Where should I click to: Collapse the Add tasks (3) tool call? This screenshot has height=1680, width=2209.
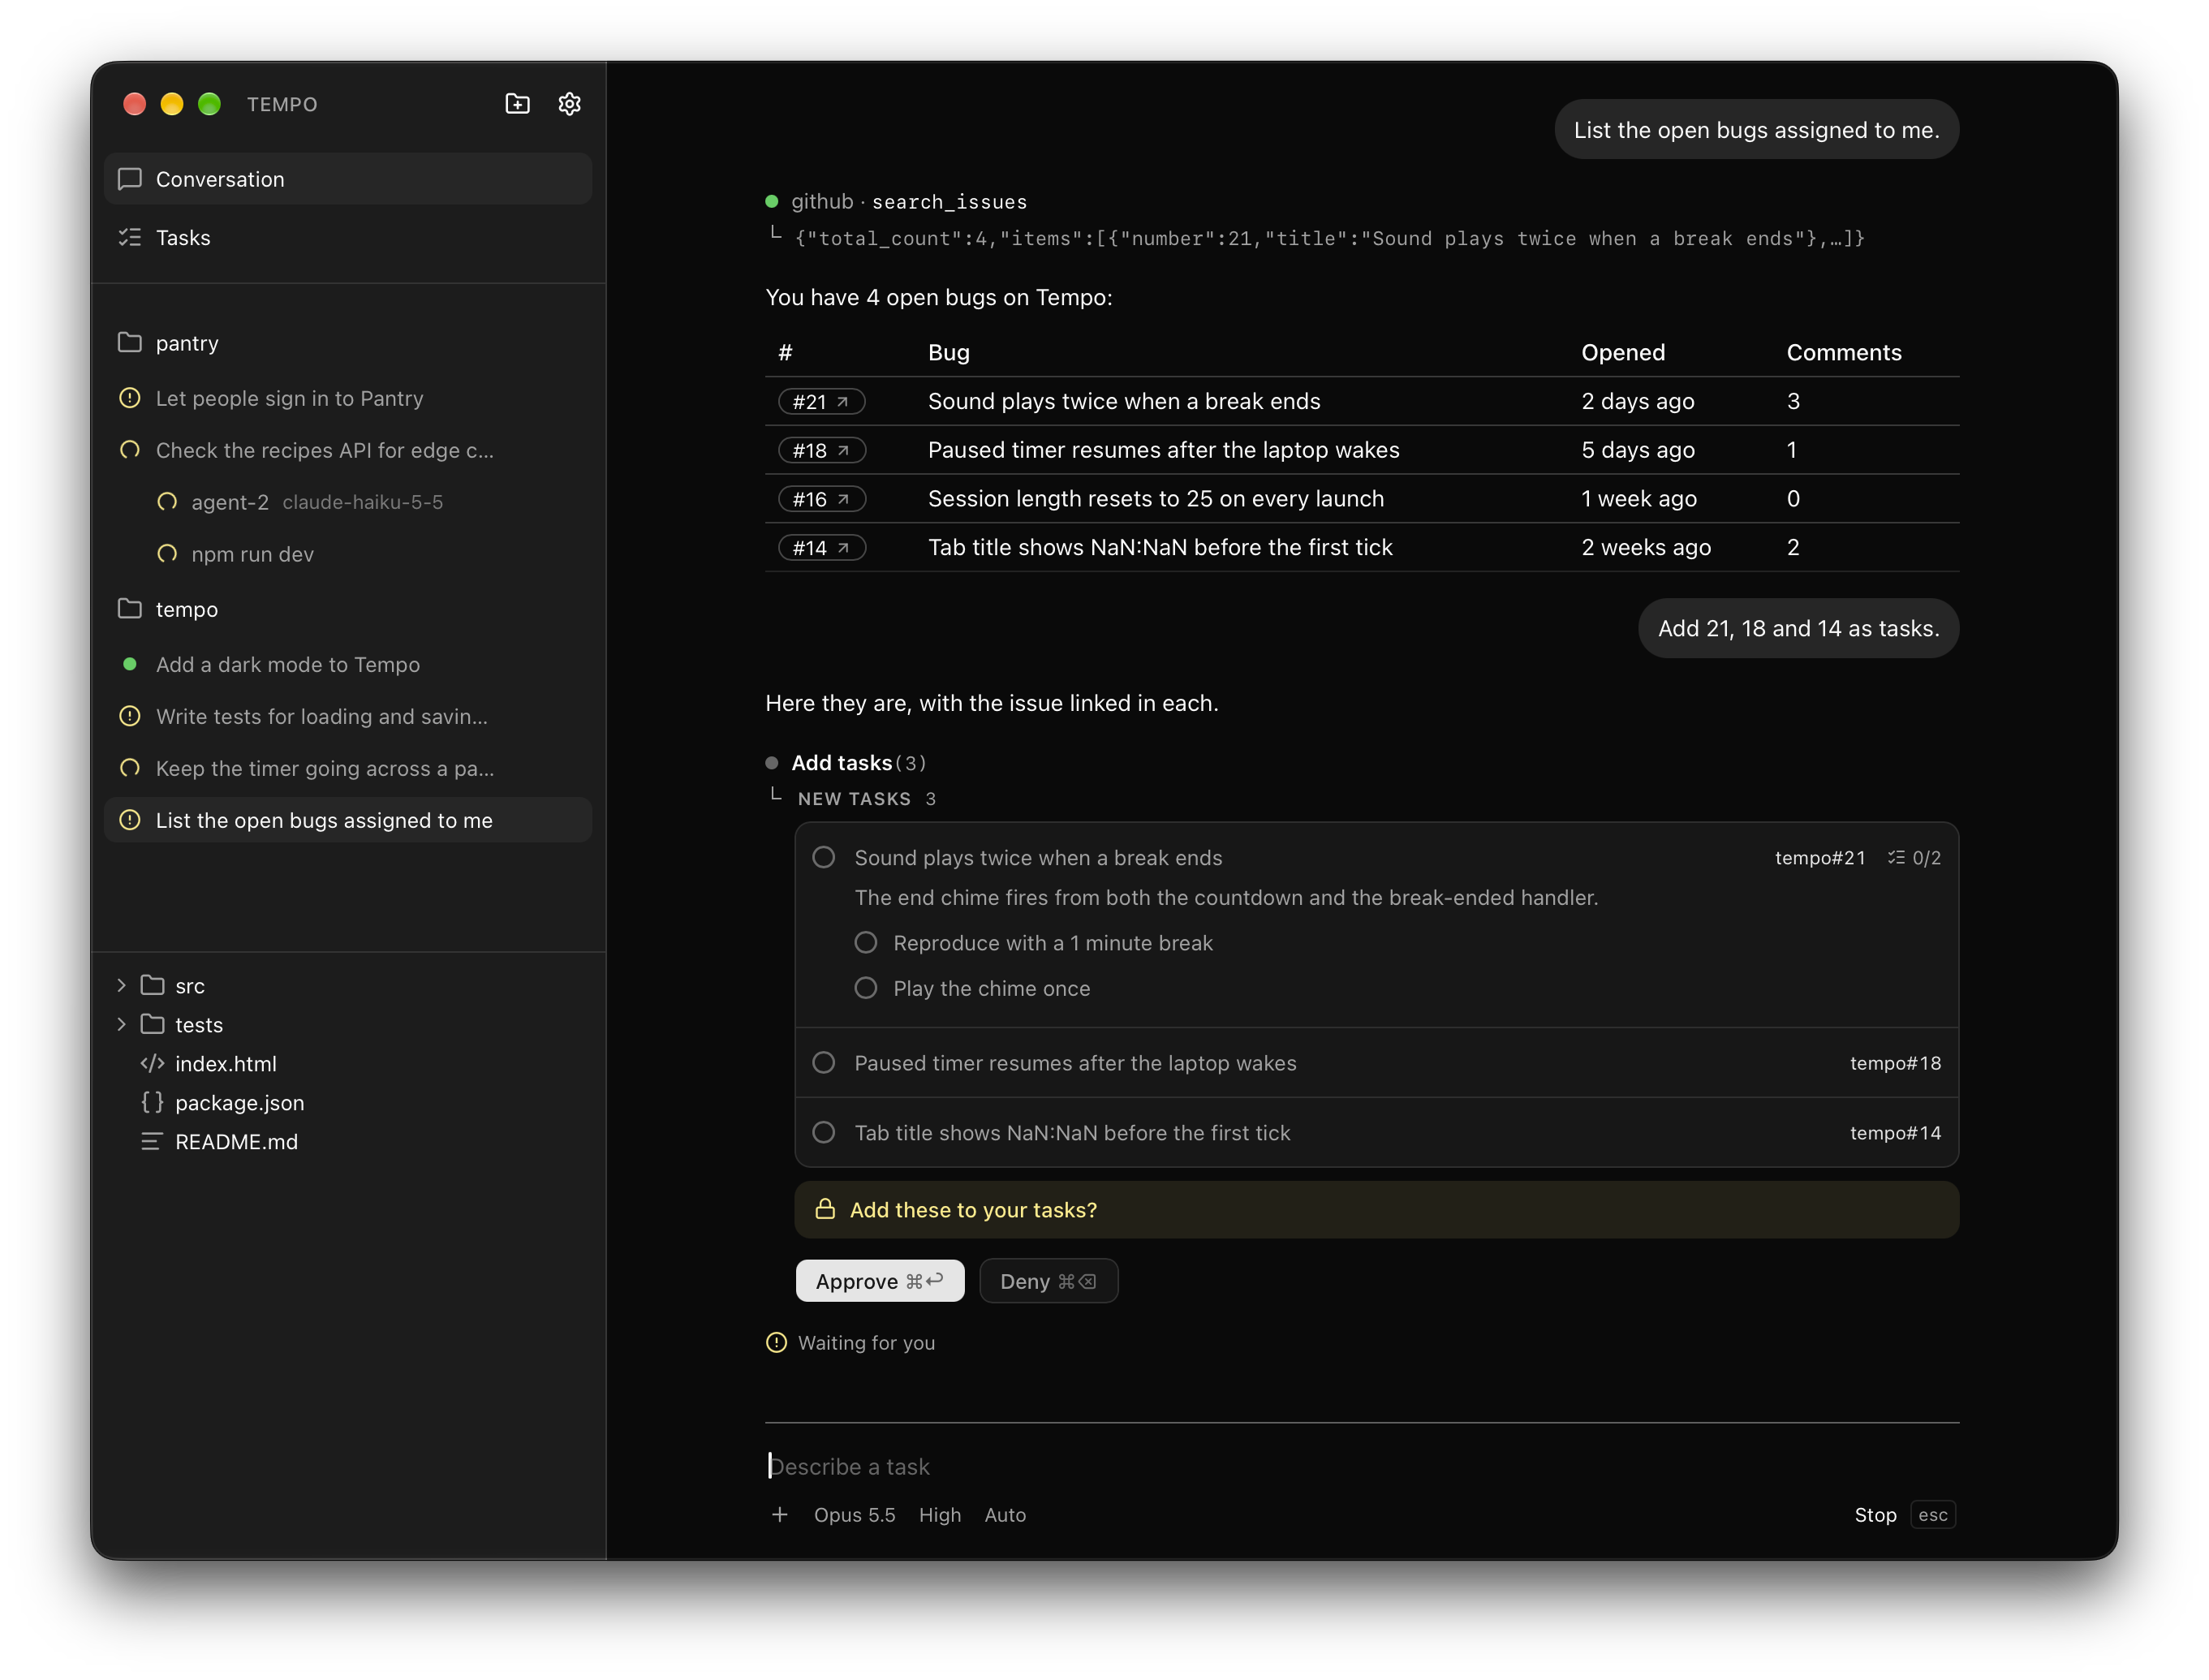(858, 762)
